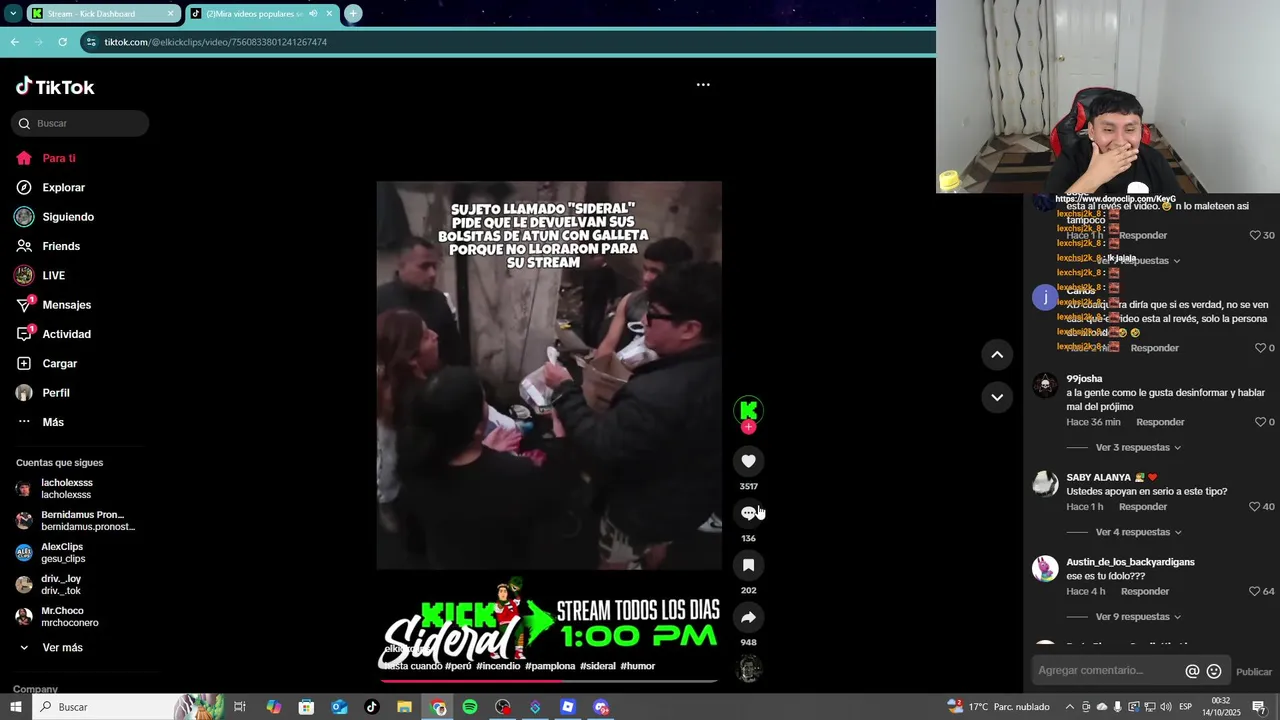This screenshot has width=1280, height=720.
Task: Like 99josha's comment
Action: (x=1260, y=422)
